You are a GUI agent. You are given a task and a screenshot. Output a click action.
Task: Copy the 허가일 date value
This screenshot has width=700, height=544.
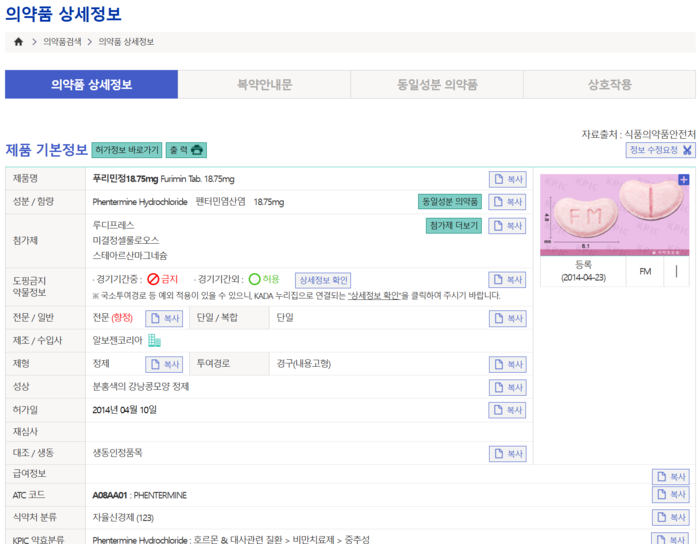[507, 410]
